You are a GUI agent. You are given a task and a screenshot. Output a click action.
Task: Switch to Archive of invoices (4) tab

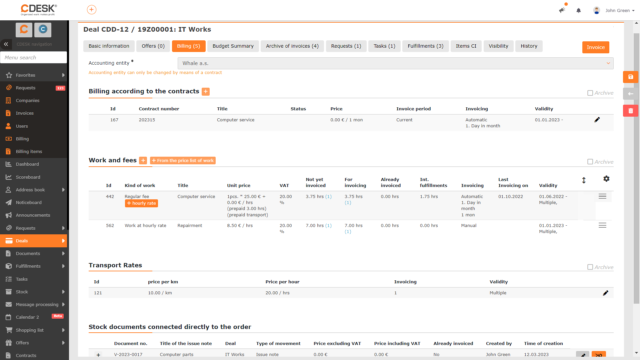pos(292,46)
